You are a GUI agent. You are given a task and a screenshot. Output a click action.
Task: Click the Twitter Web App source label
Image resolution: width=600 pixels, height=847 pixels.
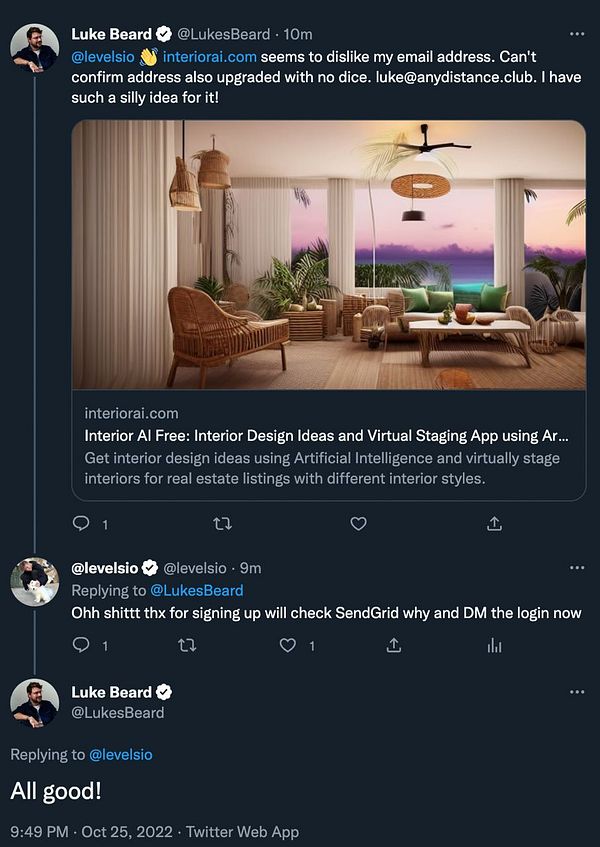click(242, 831)
